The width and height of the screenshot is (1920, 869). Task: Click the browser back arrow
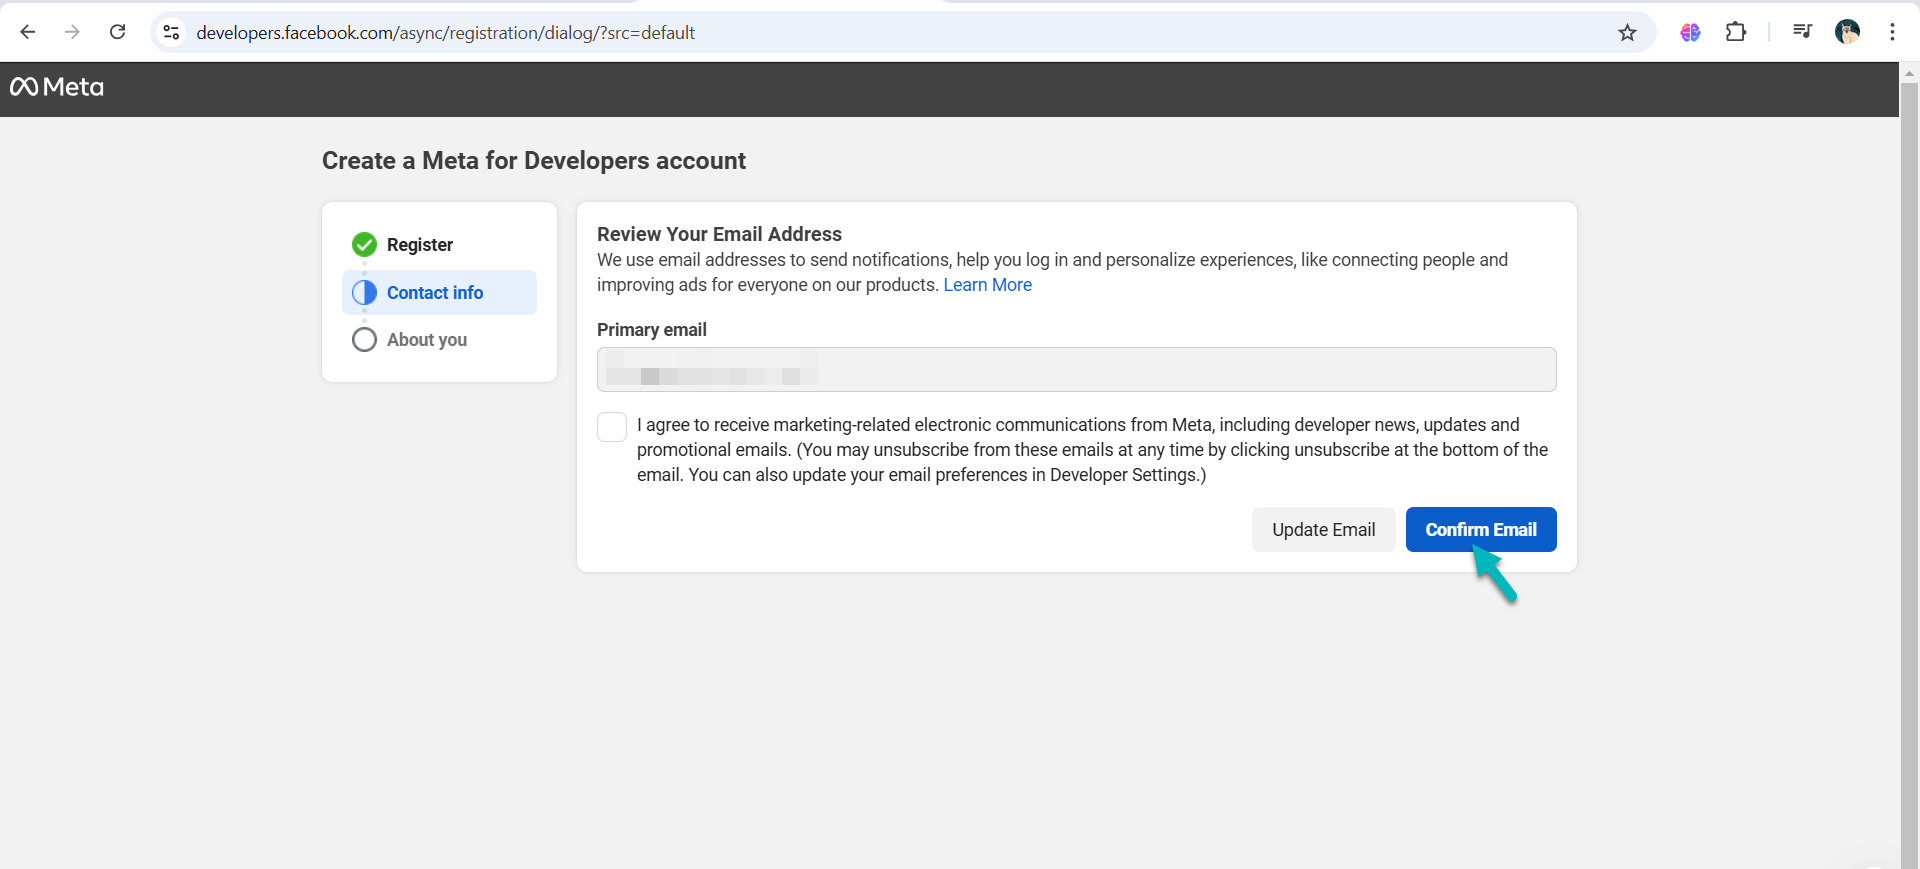tap(28, 32)
